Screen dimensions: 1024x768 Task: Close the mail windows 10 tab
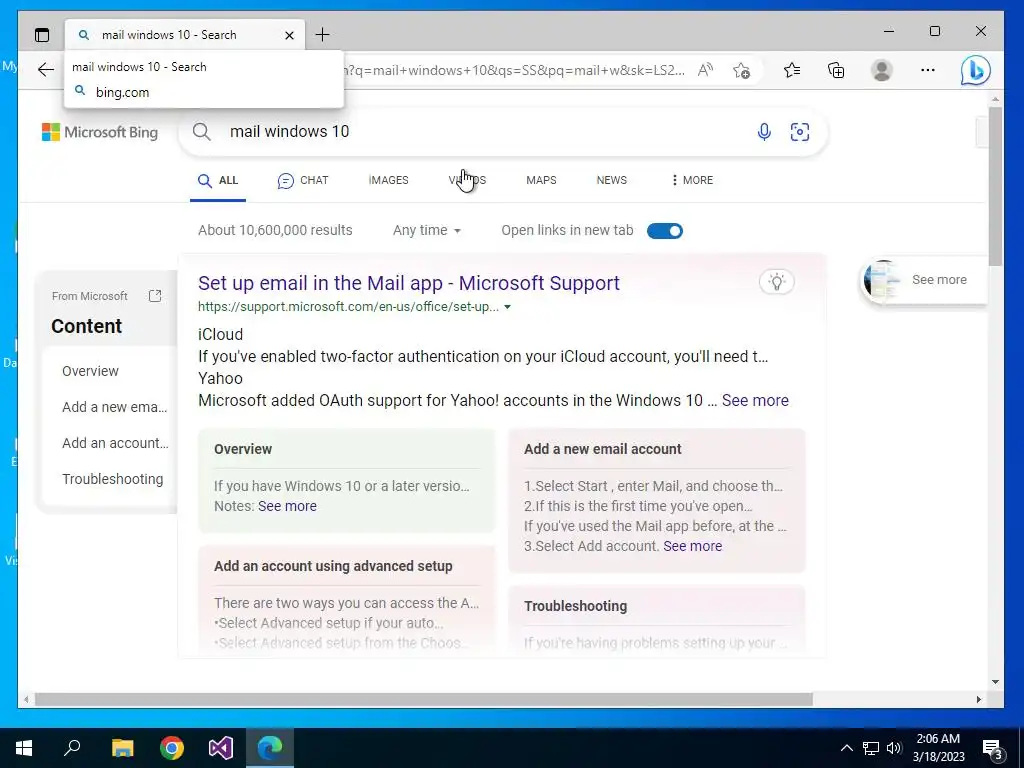click(x=289, y=35)
